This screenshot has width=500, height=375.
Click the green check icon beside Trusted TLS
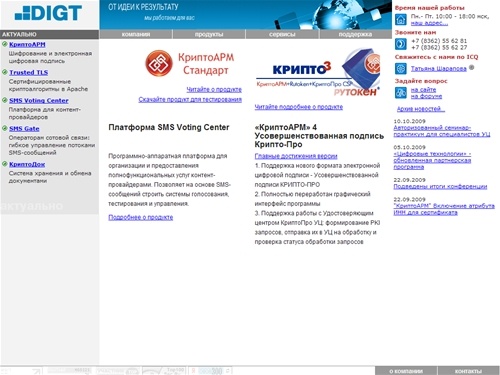(4, 72)
